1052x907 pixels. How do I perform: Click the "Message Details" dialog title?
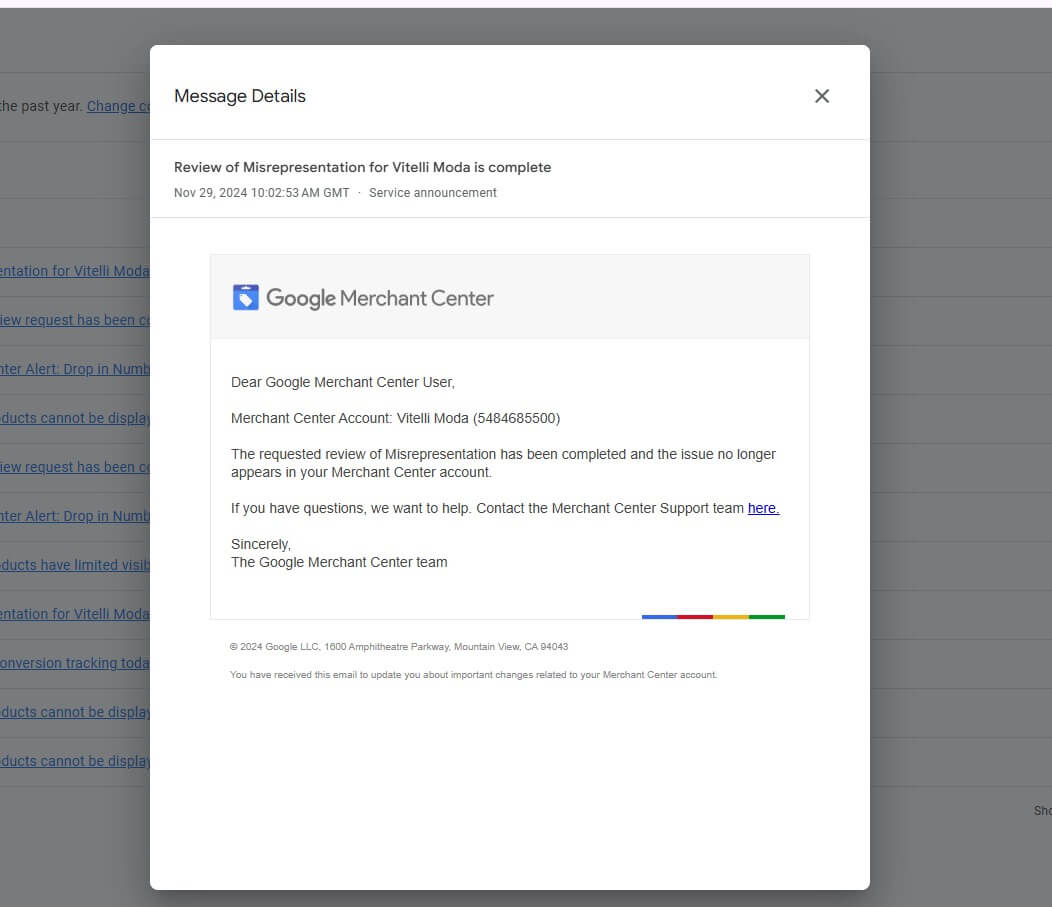[240, 96]
